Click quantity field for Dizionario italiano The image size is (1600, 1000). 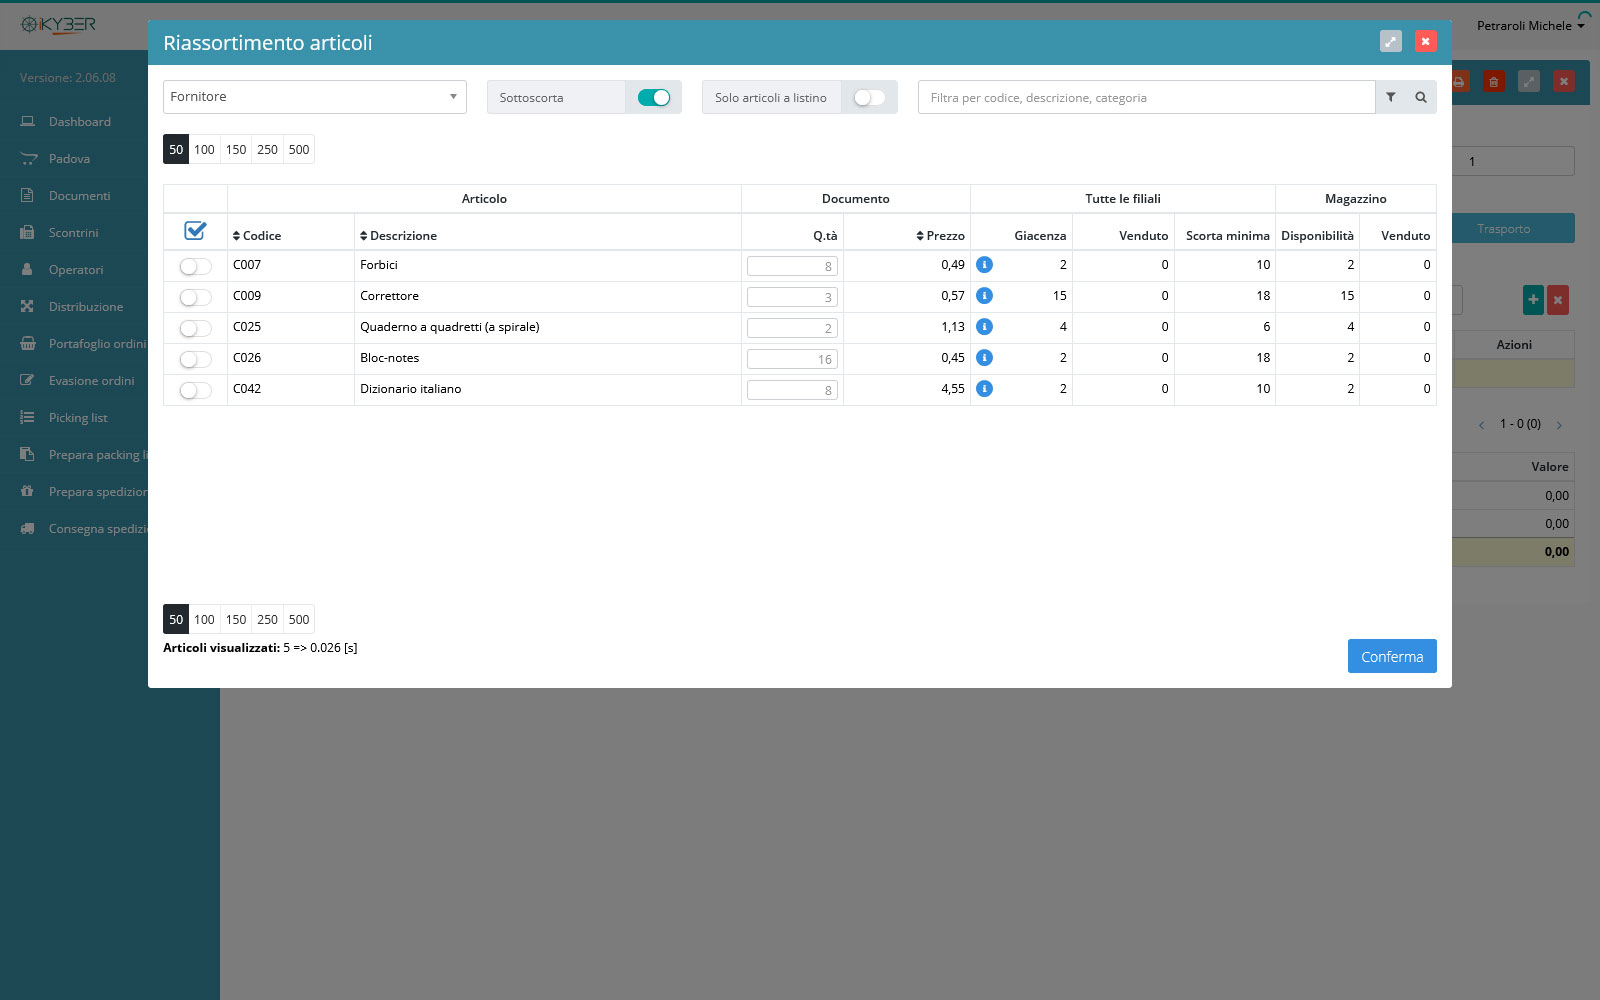click(x=792, y=390)
